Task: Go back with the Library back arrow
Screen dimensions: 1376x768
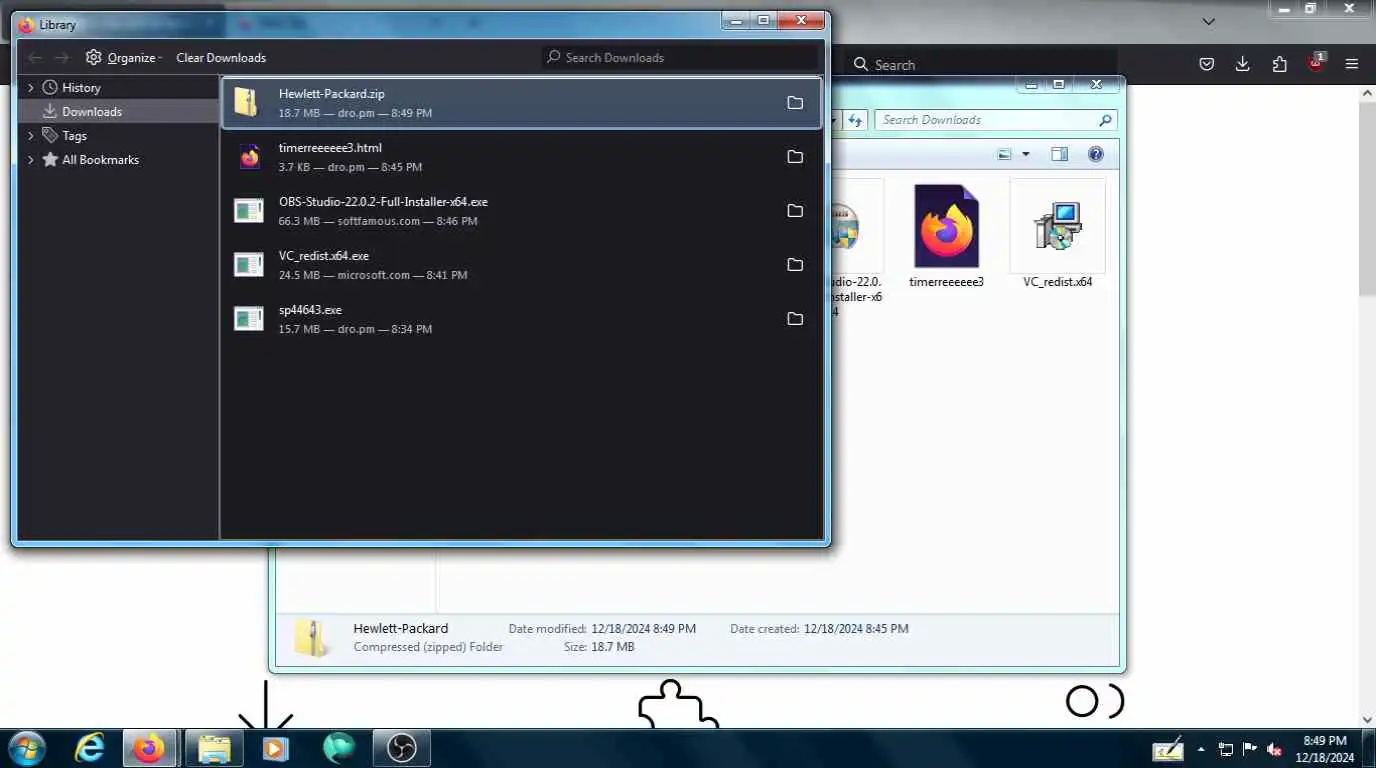Action: click(35, 58)
